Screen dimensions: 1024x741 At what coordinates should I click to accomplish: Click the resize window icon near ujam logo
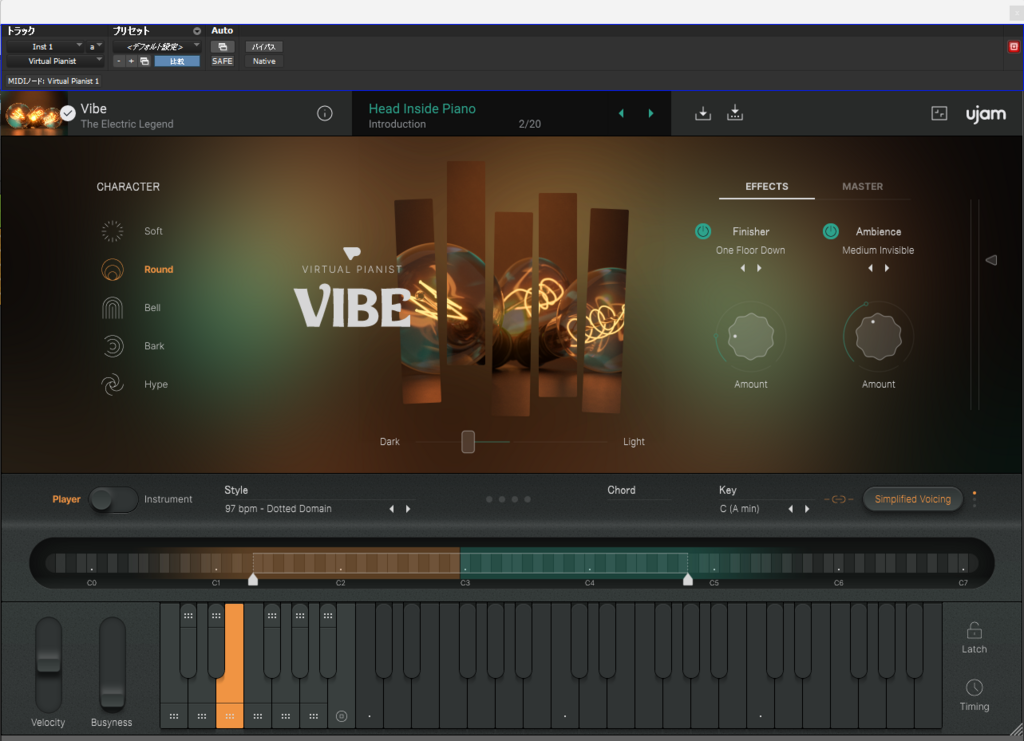[939, 113]
